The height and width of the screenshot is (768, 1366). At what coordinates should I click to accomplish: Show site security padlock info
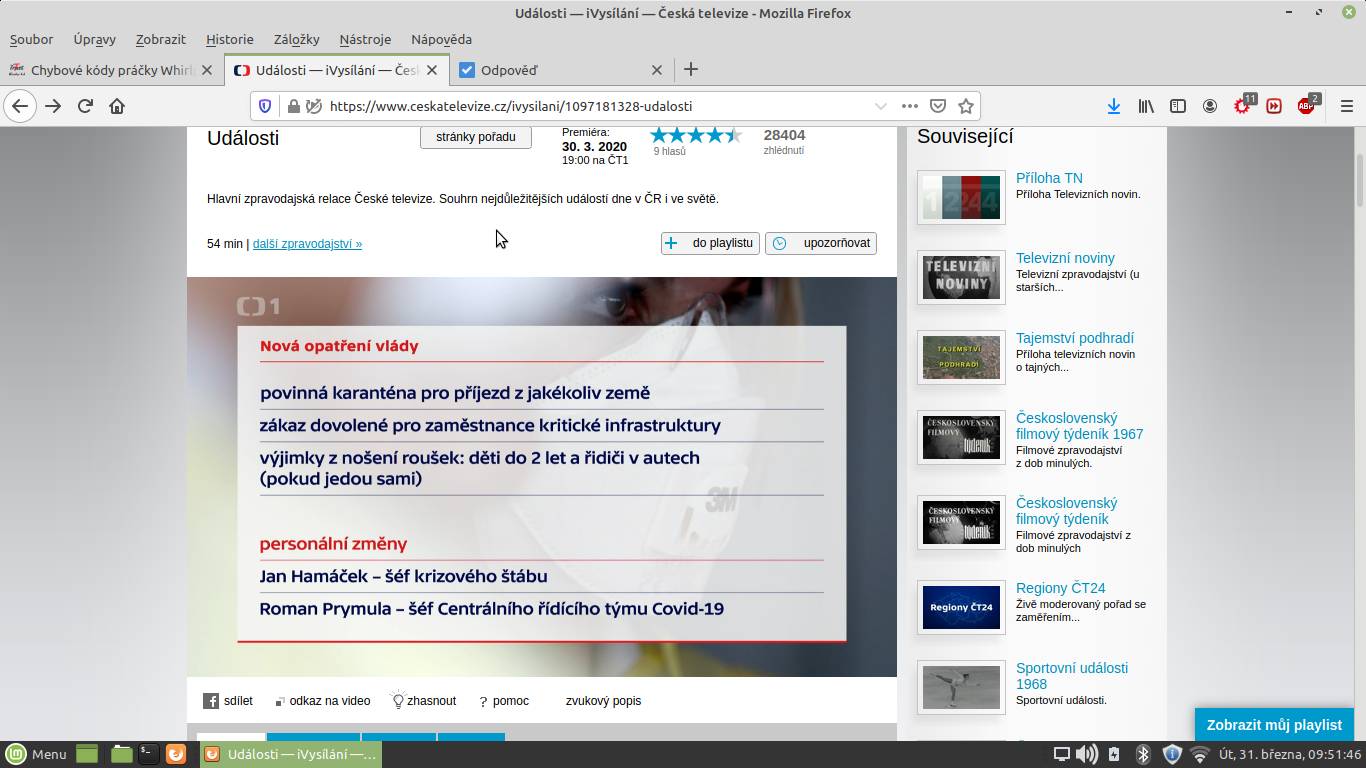click(x=293, y=106)
